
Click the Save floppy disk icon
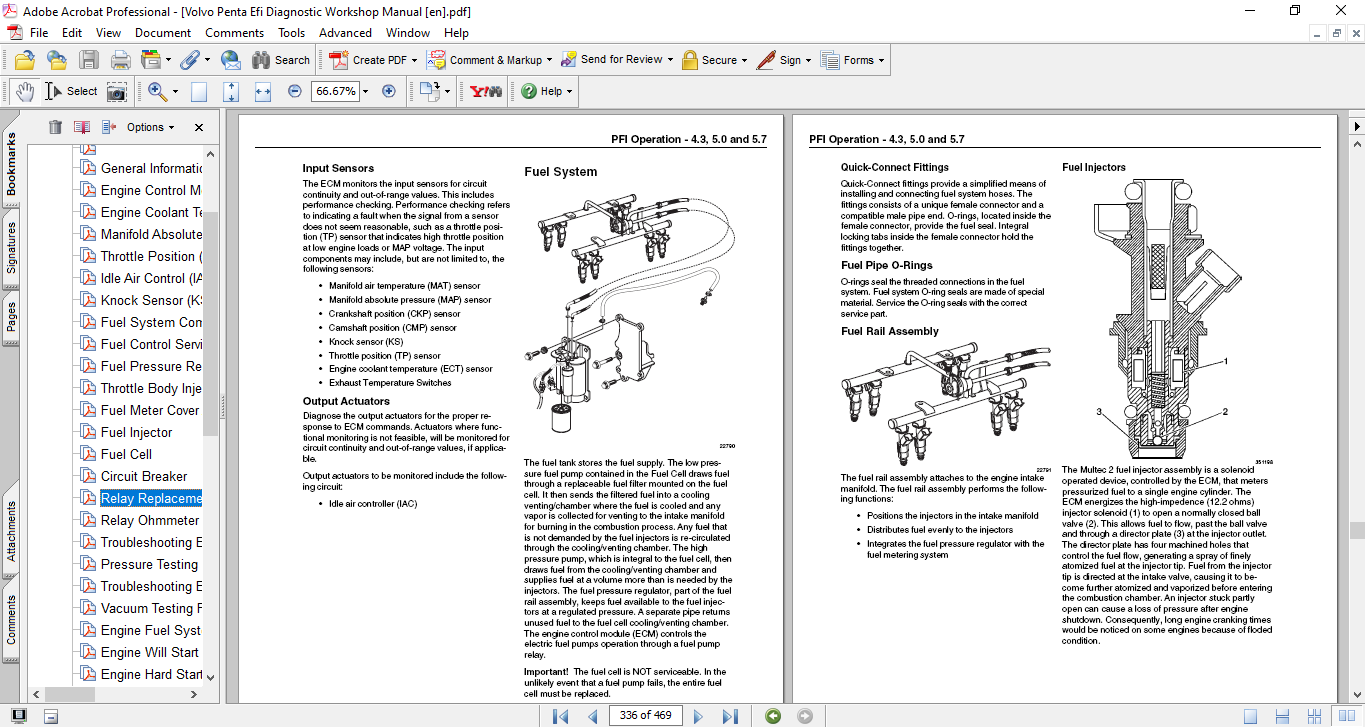(x=89, y=60)
